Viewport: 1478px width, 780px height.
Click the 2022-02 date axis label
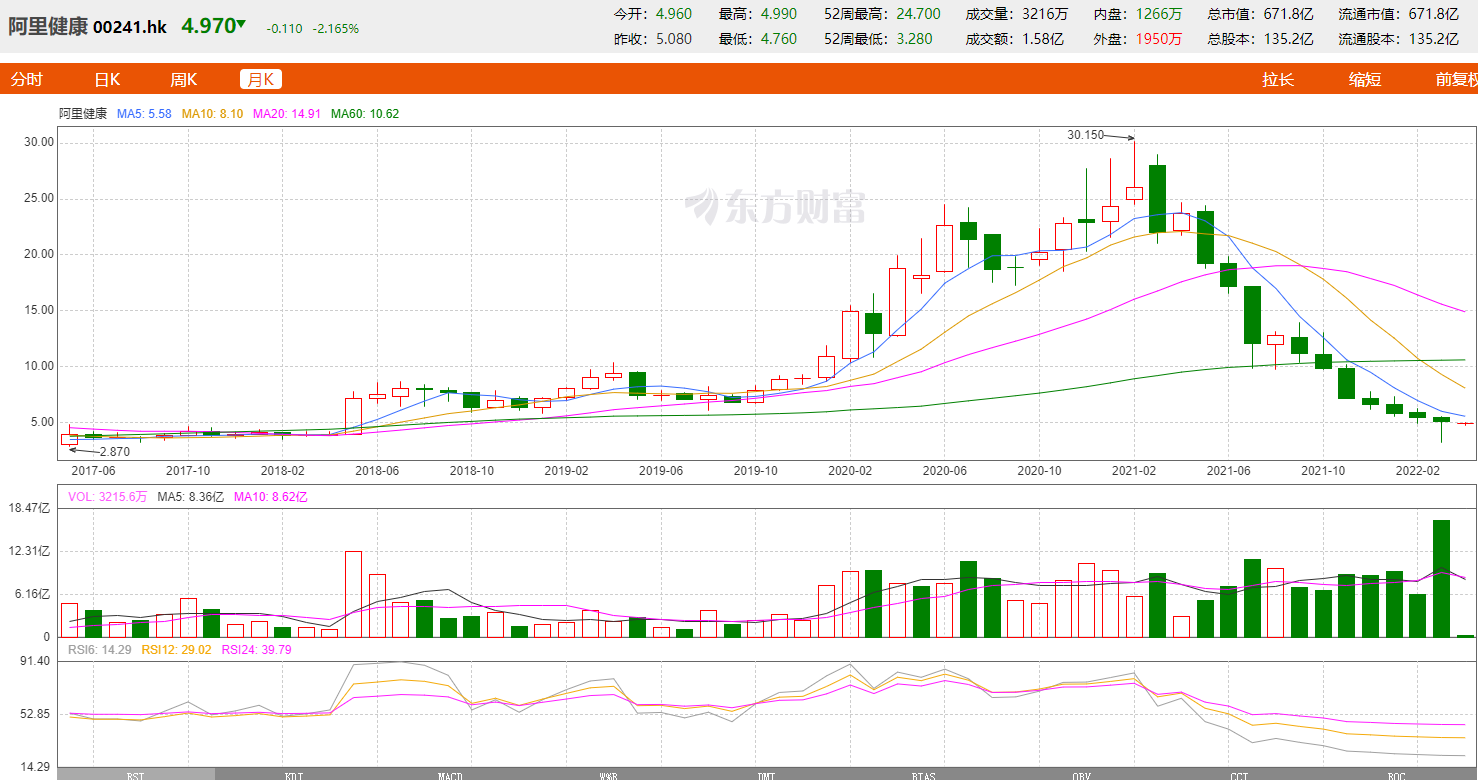tap(1417, 471)
